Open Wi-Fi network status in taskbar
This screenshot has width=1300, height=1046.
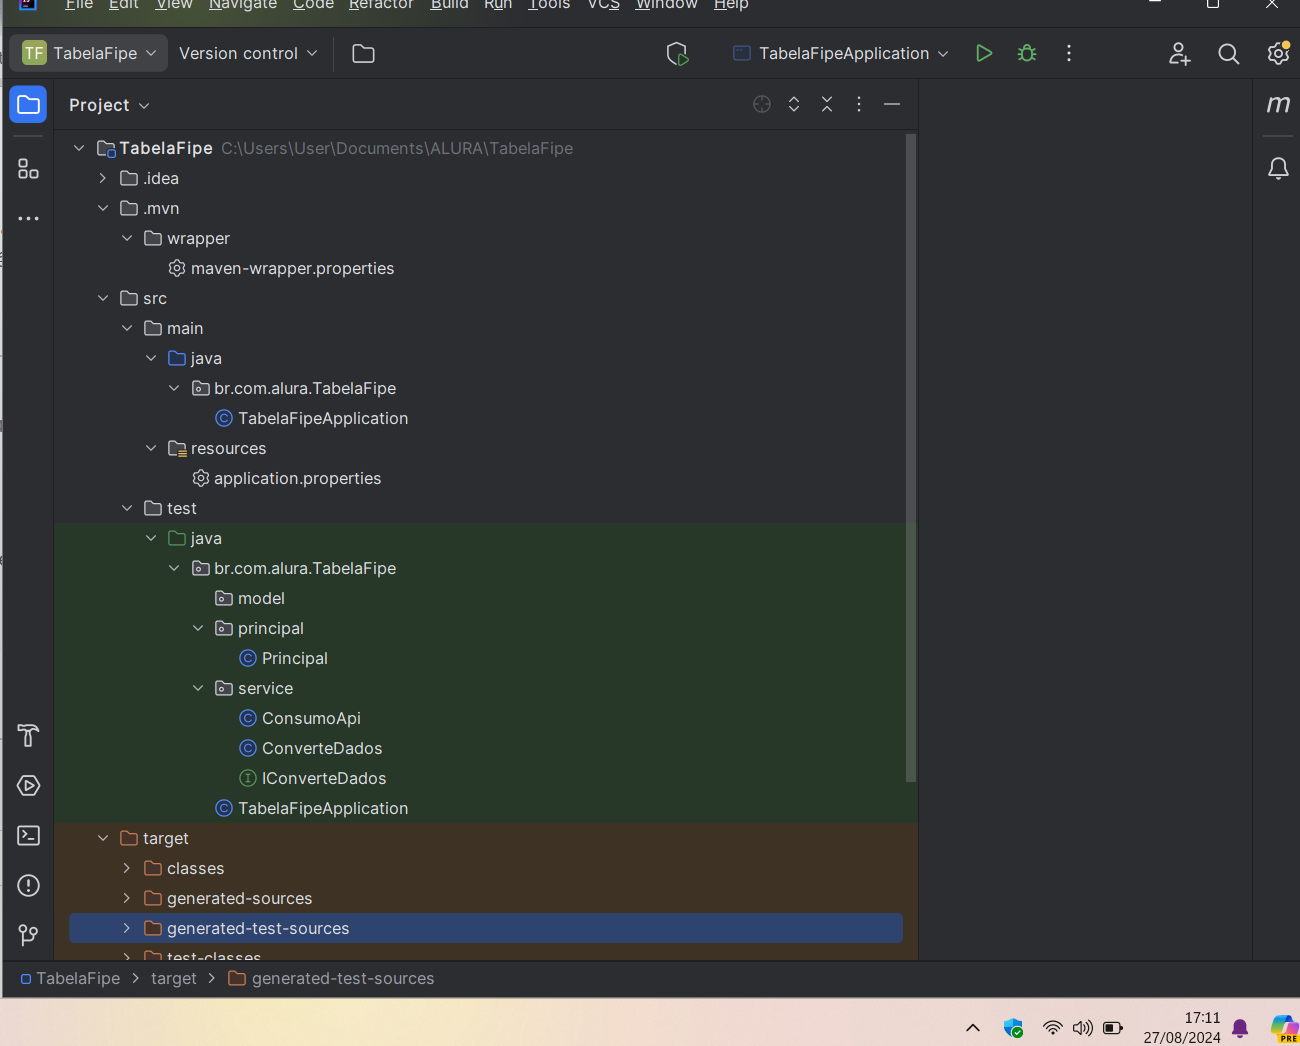(x=1052, y=1028)
